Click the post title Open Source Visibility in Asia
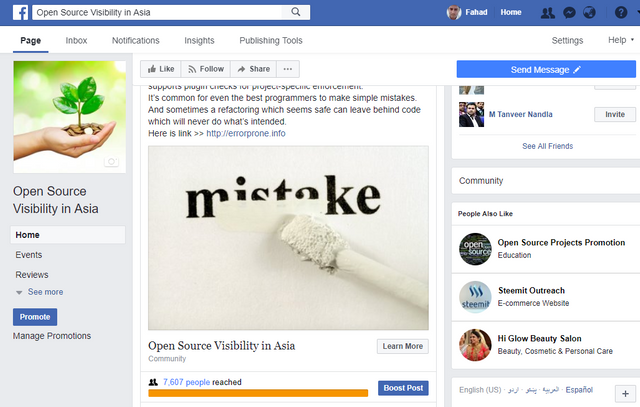This screenshot has width=640, height=407. (221, 346)
